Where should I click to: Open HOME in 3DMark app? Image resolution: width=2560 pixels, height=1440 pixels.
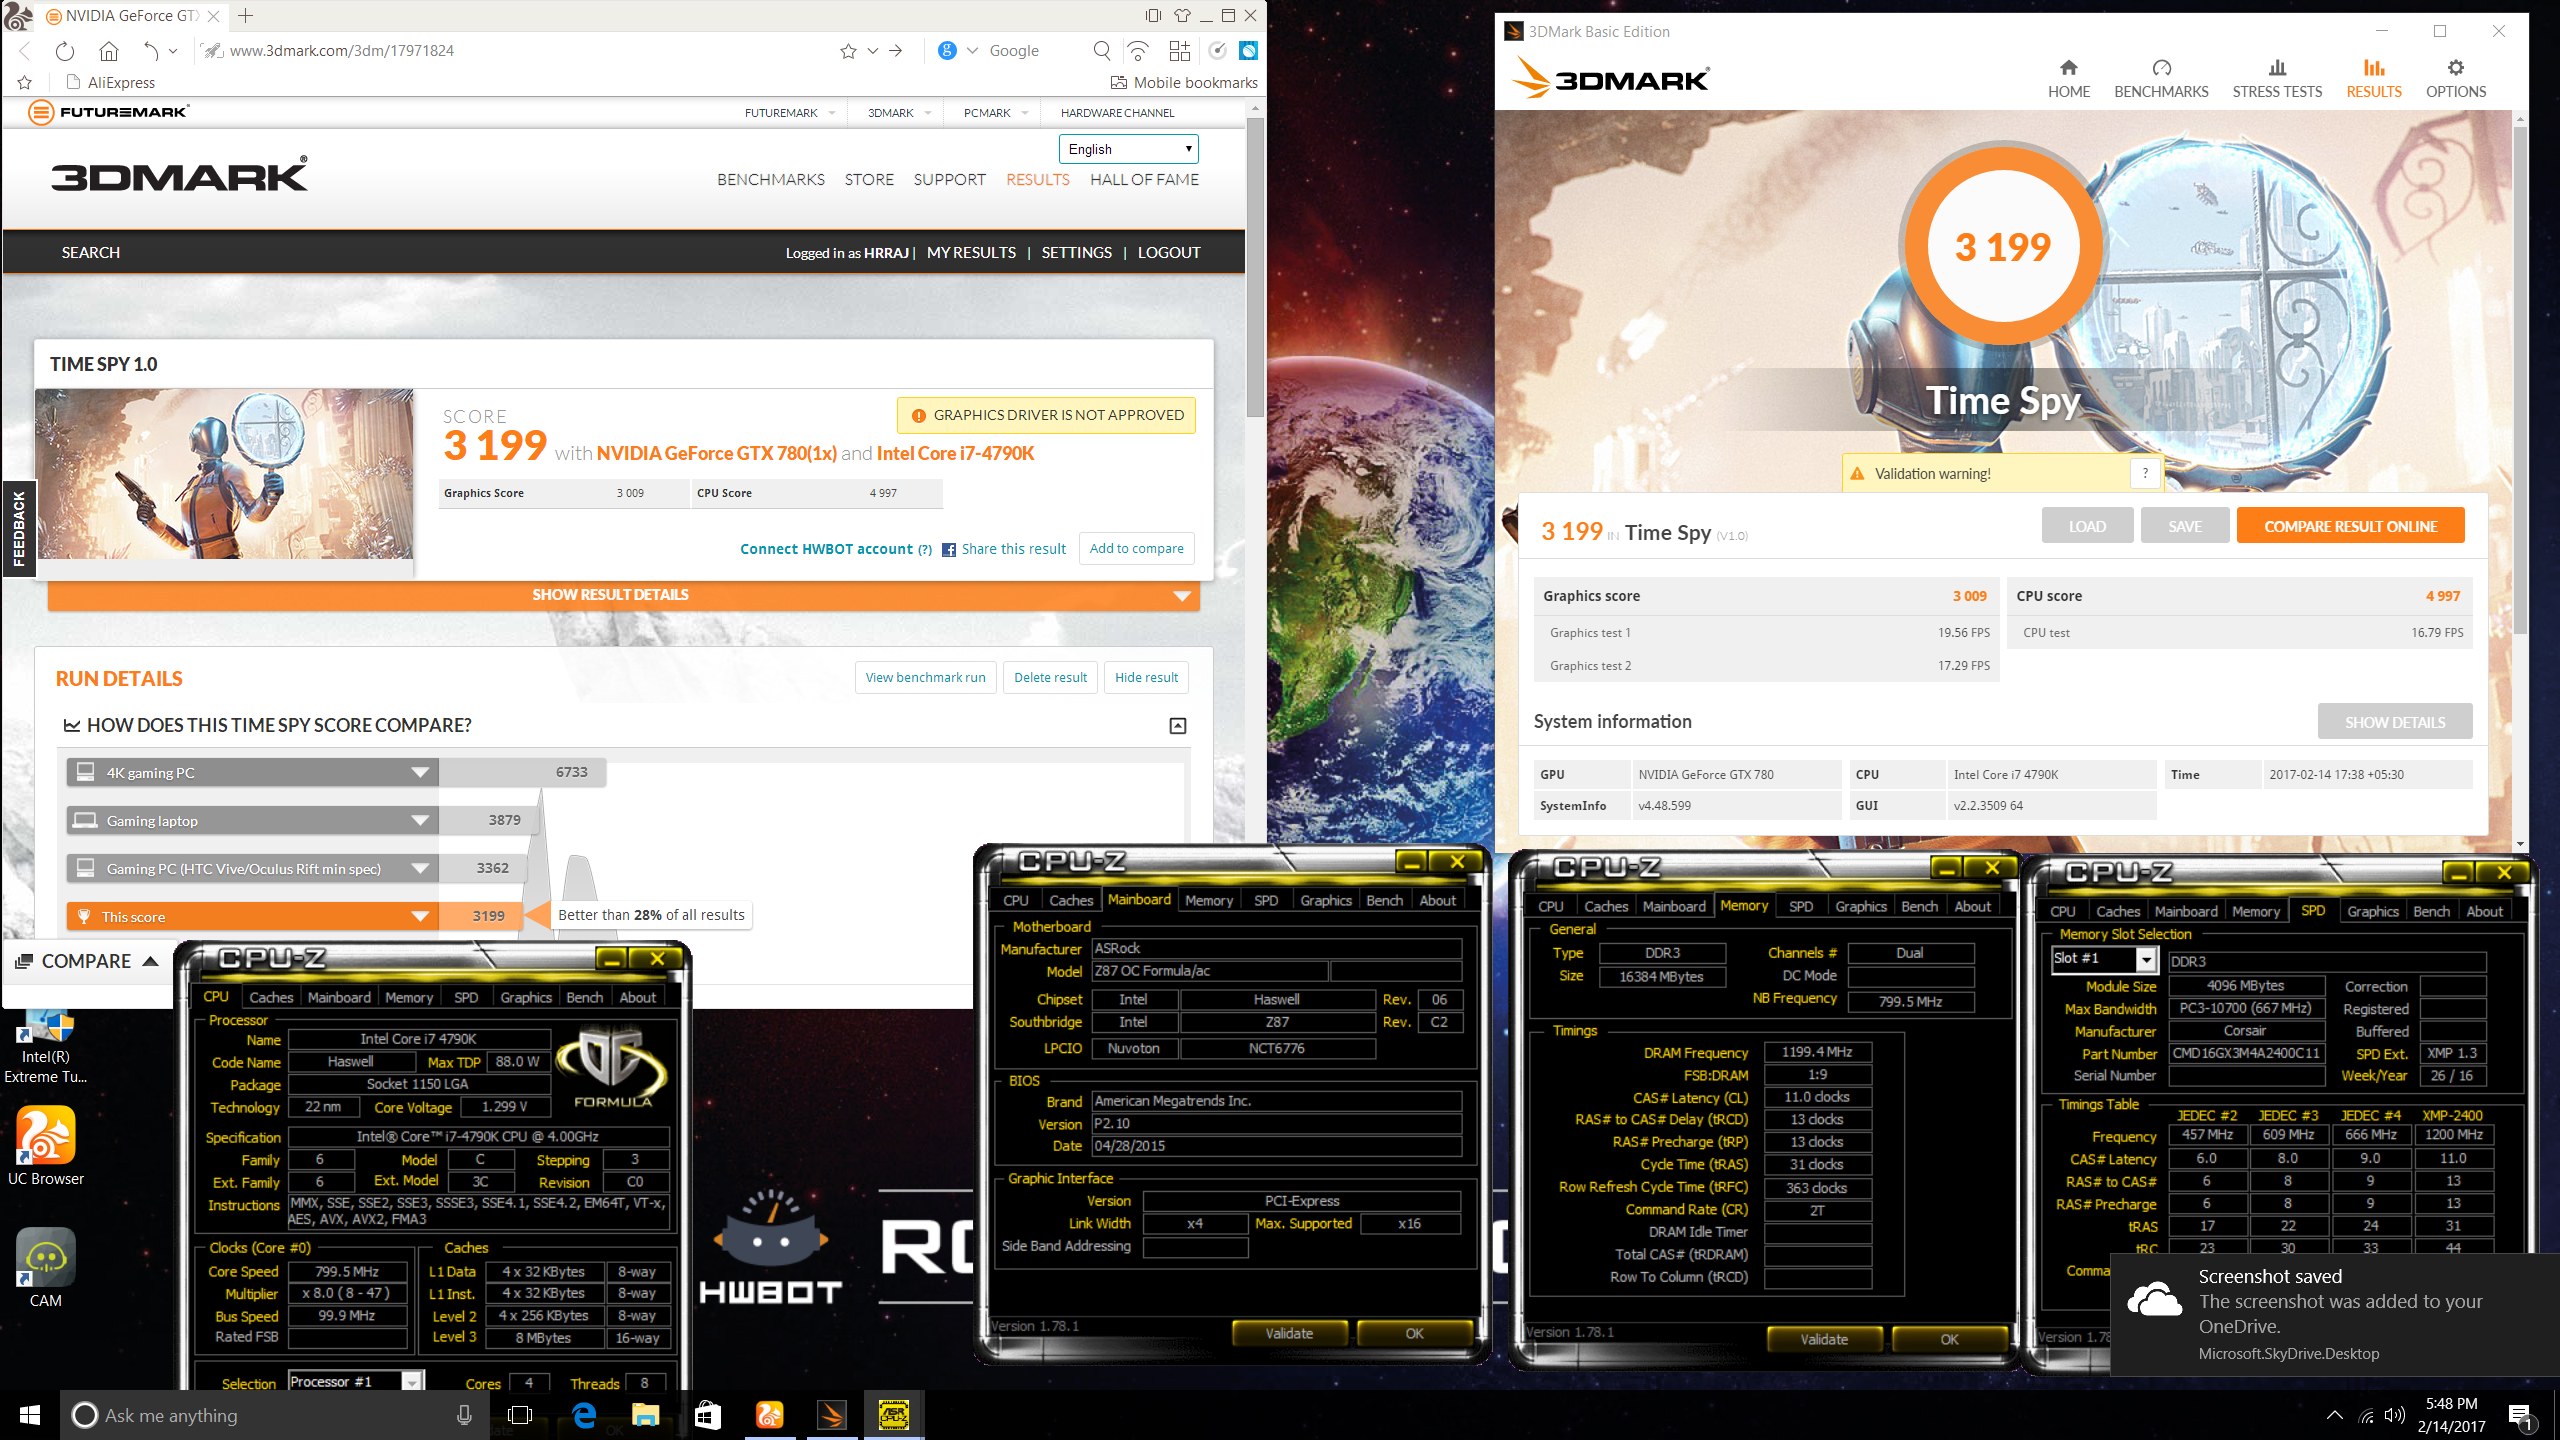[x=2068, y=79]
